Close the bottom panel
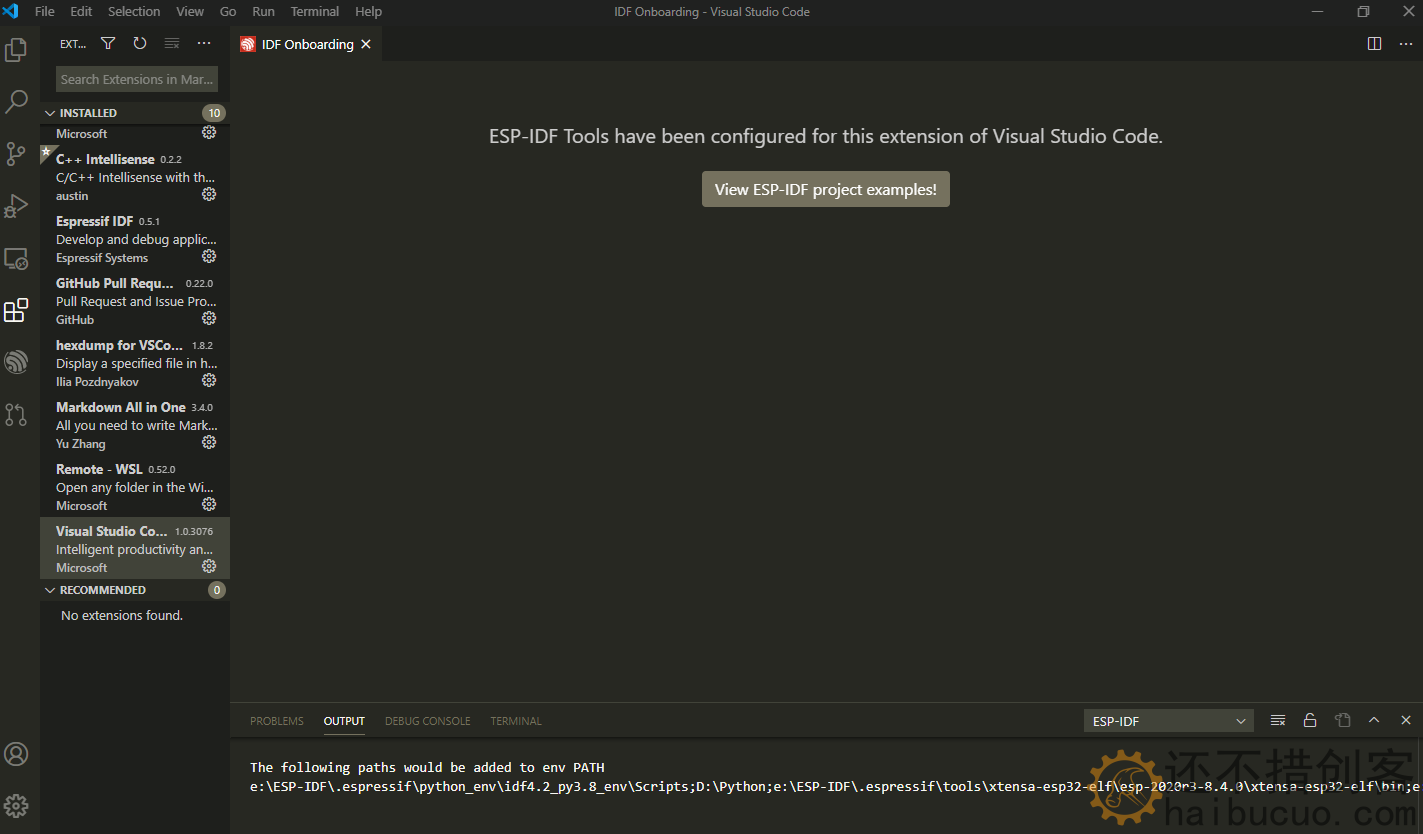The height and width of the screenshot is (834, 1423). click(1406, 720)
